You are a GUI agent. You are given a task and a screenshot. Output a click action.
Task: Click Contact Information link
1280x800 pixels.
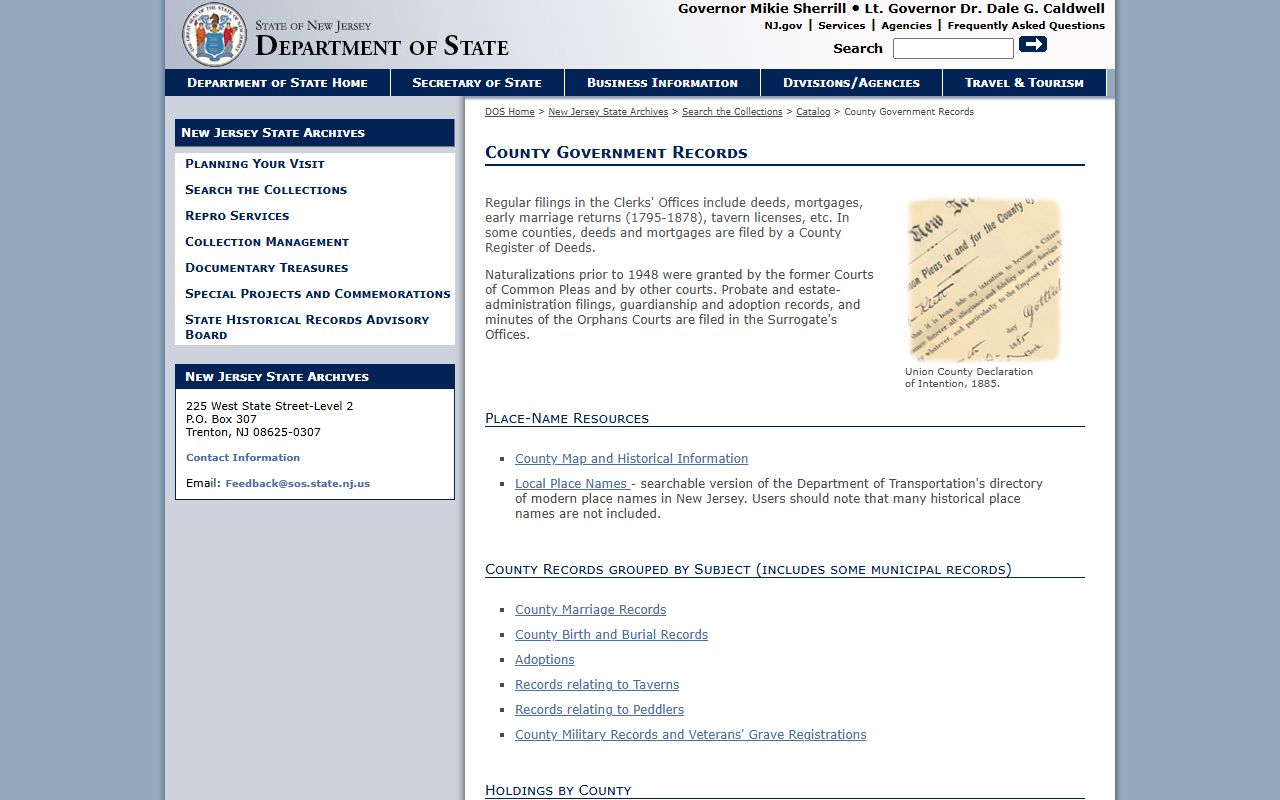243,458
